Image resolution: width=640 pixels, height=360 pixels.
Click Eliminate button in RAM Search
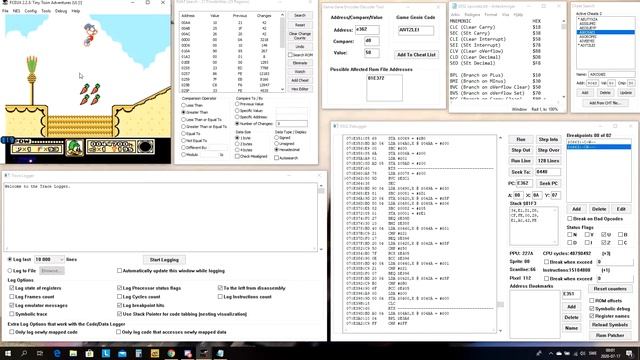point(300,63)
